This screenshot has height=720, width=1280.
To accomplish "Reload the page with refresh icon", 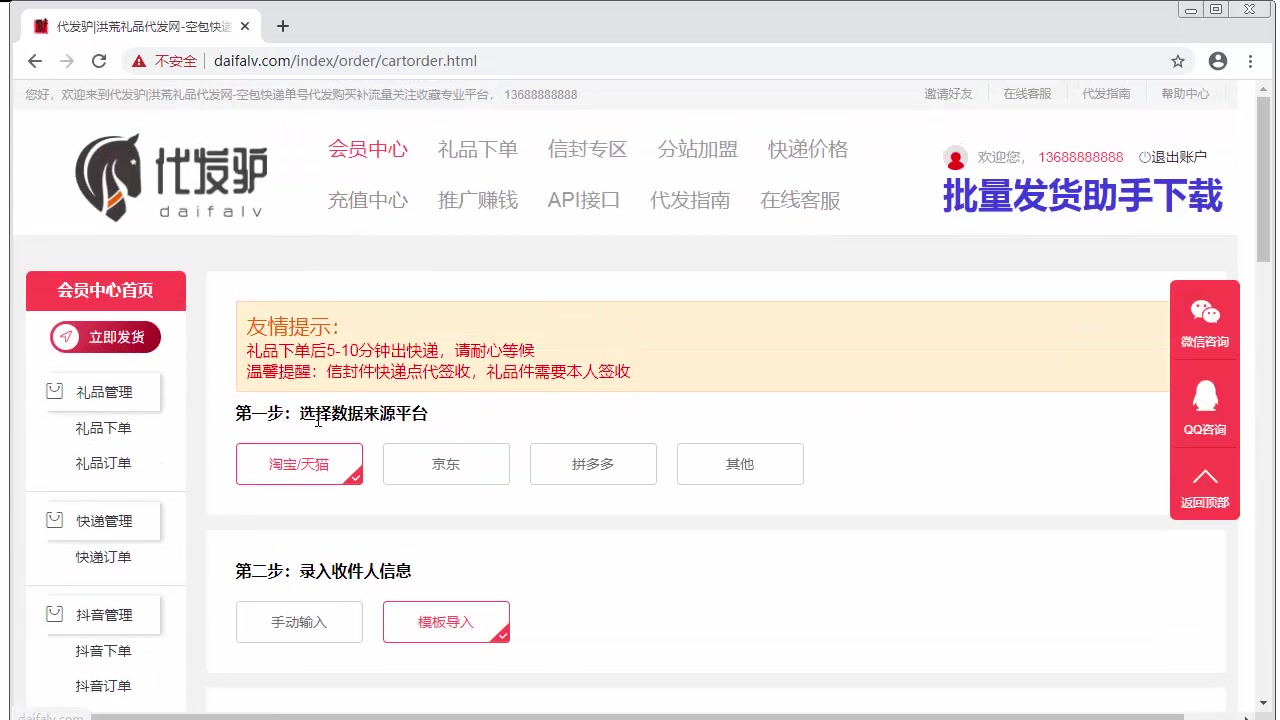I will (99, 61).
